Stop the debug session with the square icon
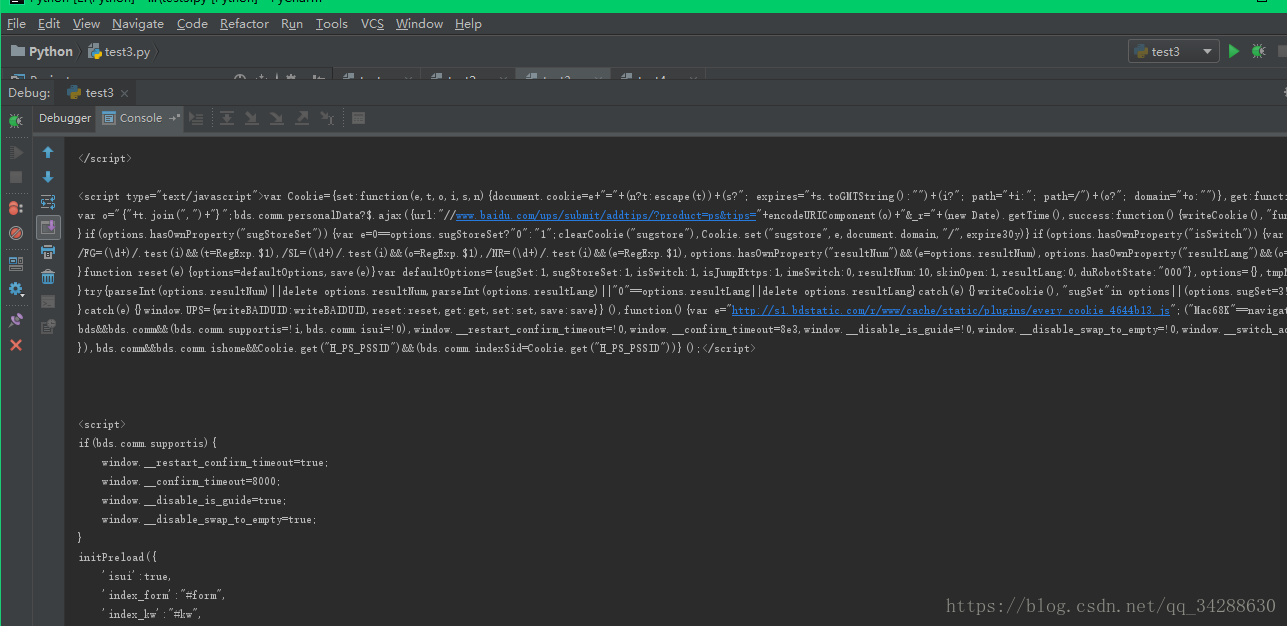This screenshot has width=1287, height=626. pos(16,177)
